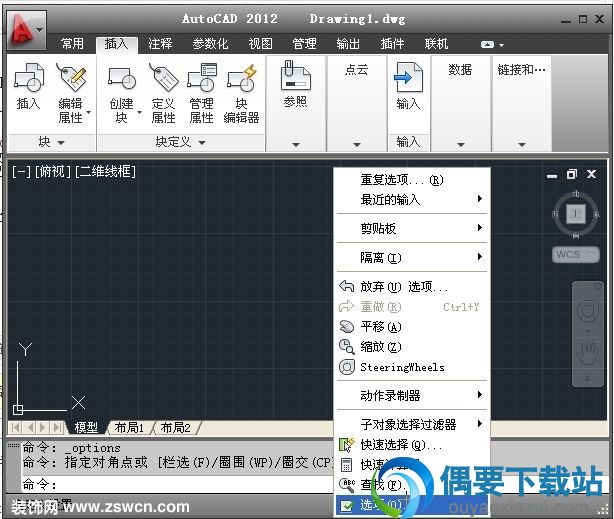614x519 pixels.
Task: Click the Insert block icon
Action: tap(29, 77)
